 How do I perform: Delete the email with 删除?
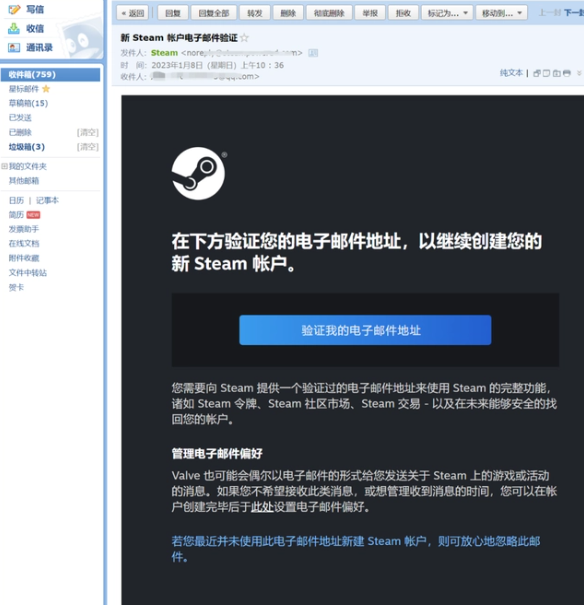click(288, 14)
